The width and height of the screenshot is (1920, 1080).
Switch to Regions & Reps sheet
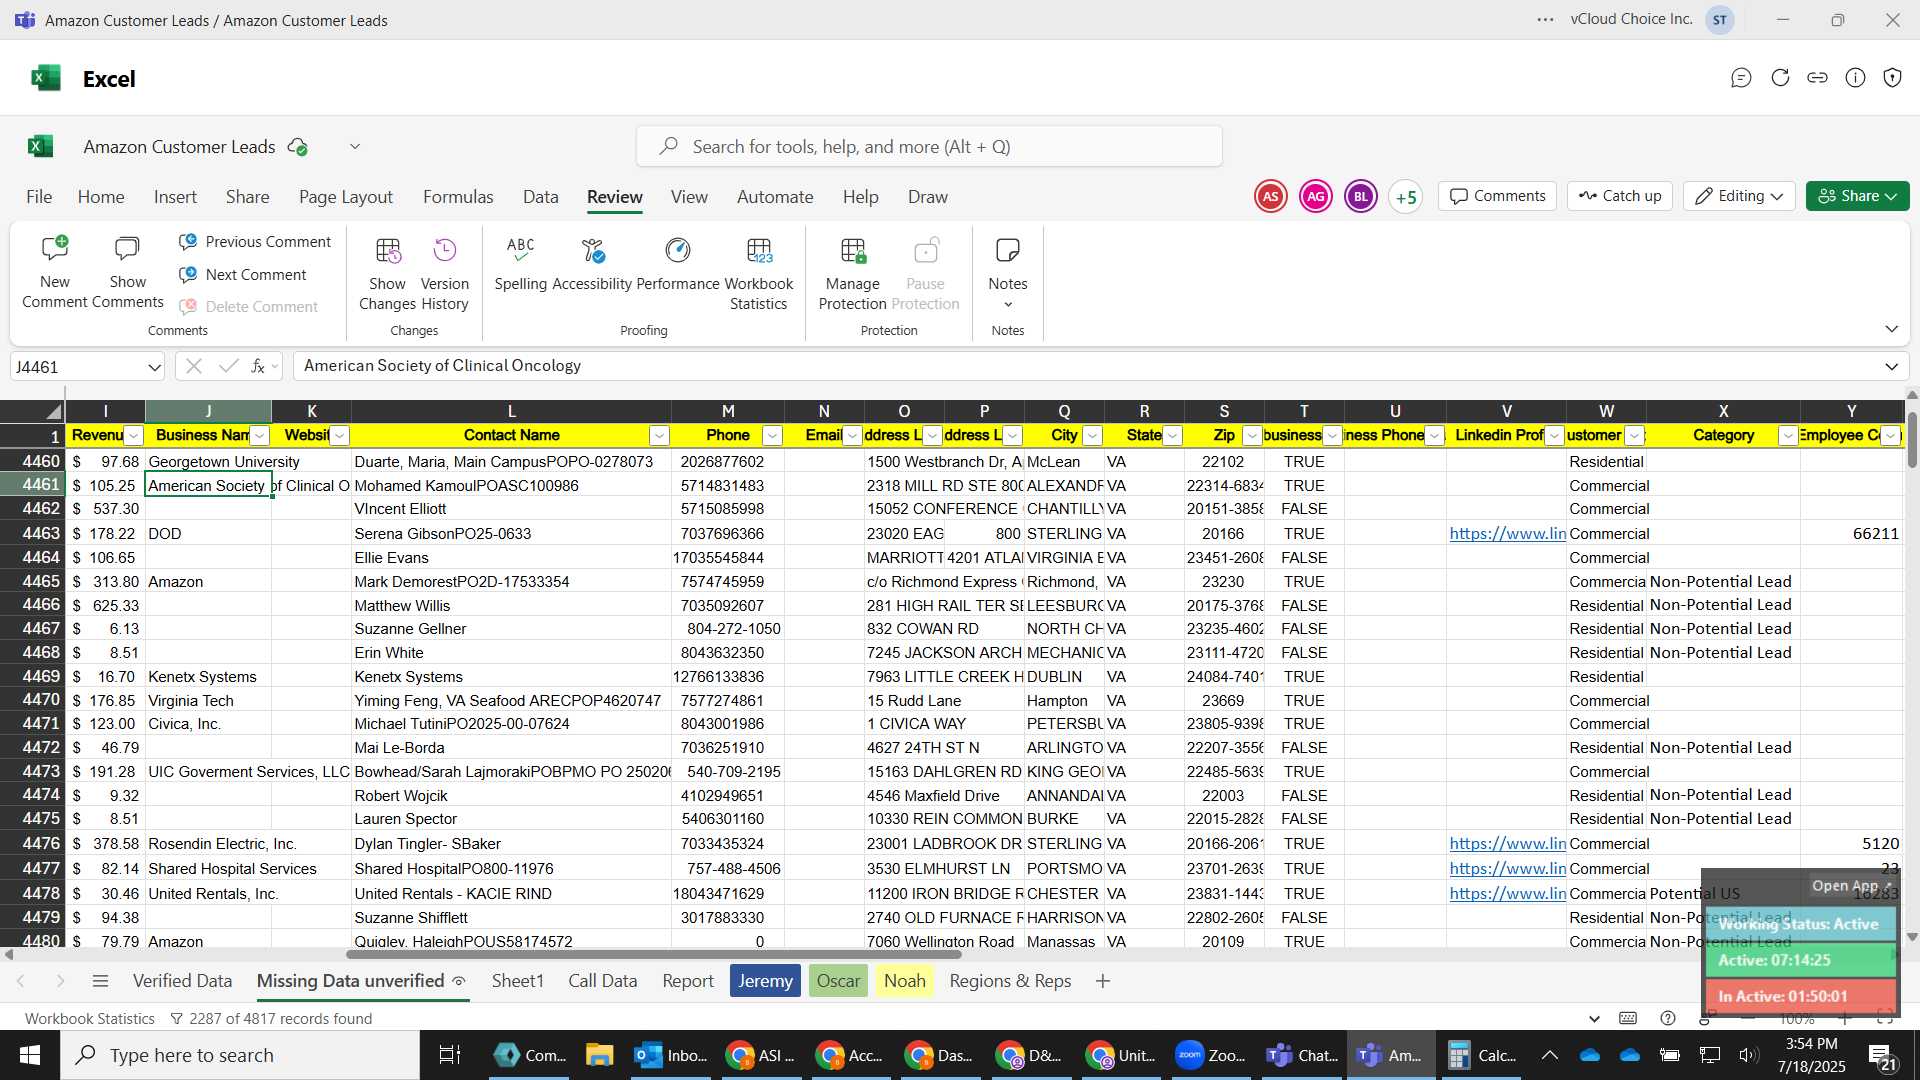(x=1010, y=981)
